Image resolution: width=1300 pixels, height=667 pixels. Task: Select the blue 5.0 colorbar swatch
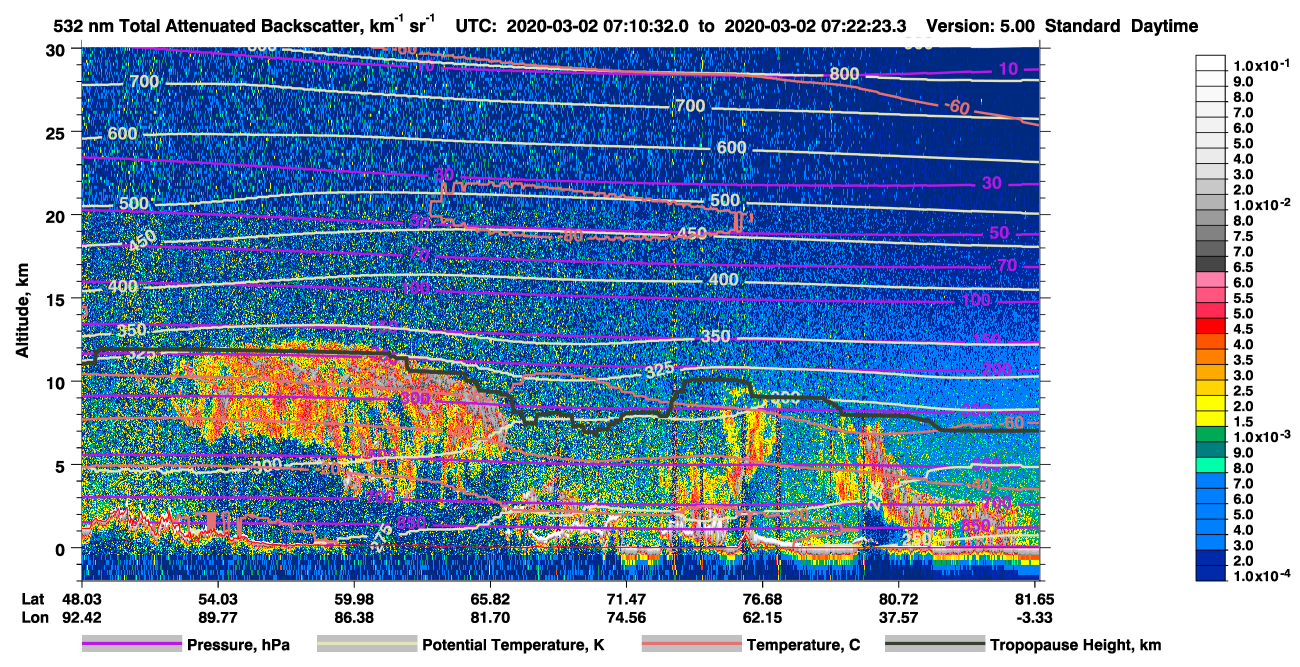coord(1211,513)
